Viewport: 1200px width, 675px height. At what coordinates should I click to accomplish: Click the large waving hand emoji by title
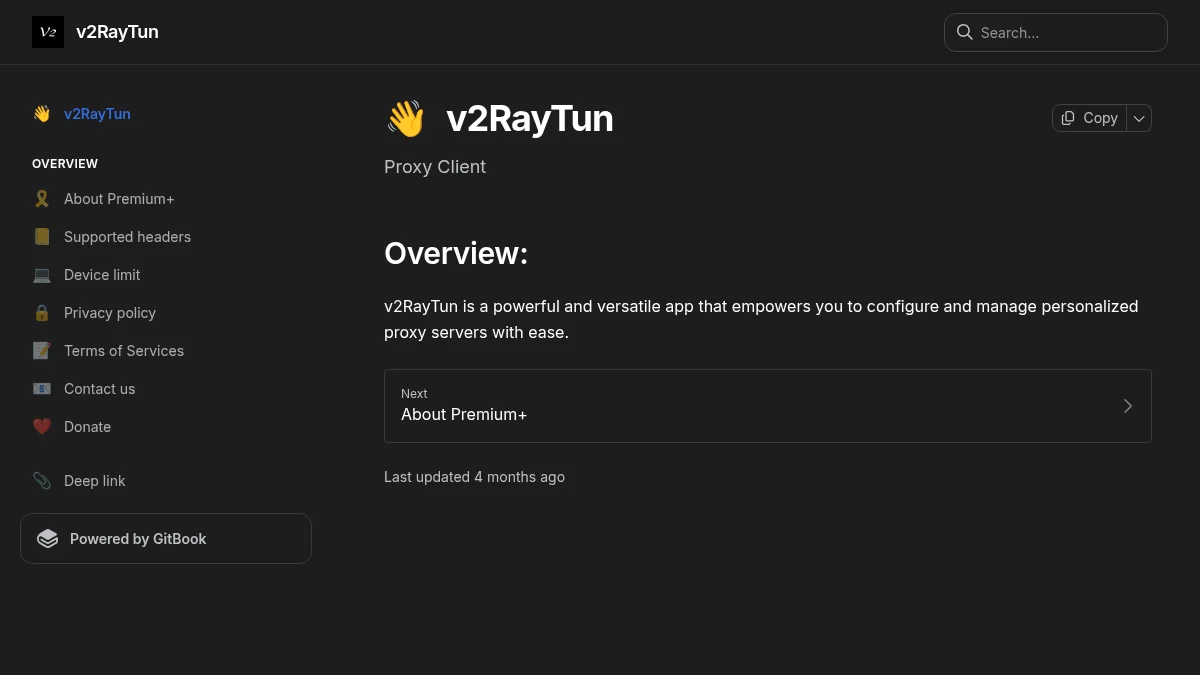[406, 119]
